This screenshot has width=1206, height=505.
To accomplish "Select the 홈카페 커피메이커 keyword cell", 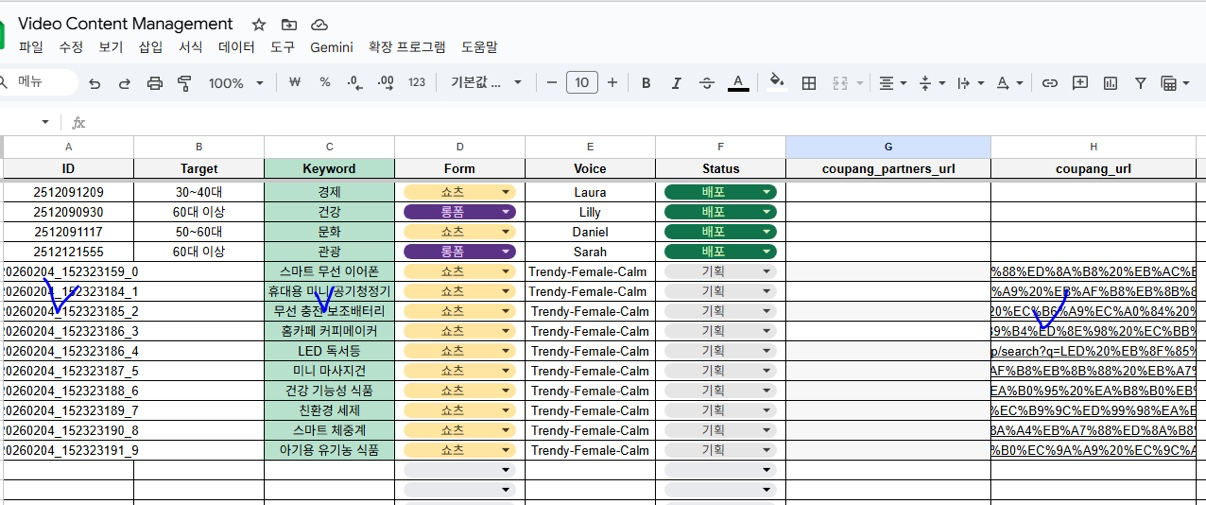I will tap(329, 331).
